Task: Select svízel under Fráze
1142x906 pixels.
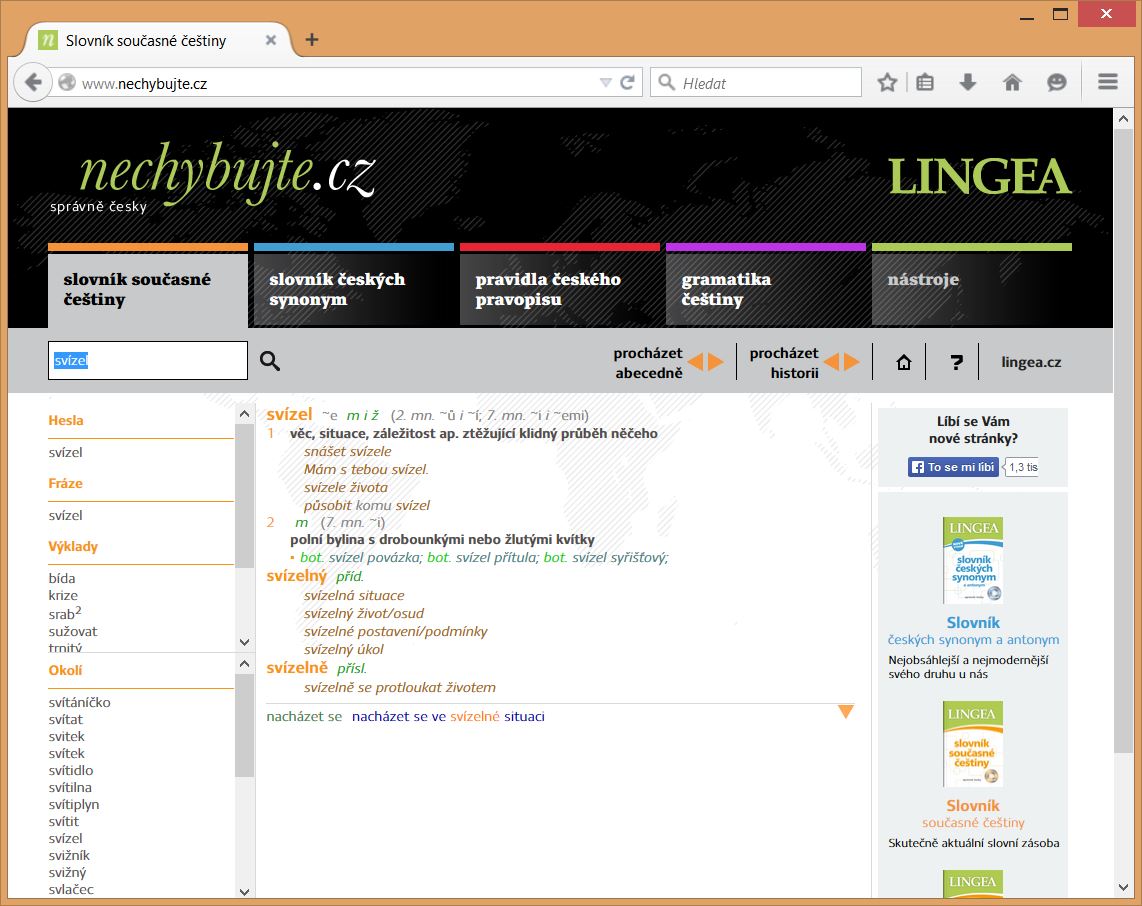Action: (66, 515)
